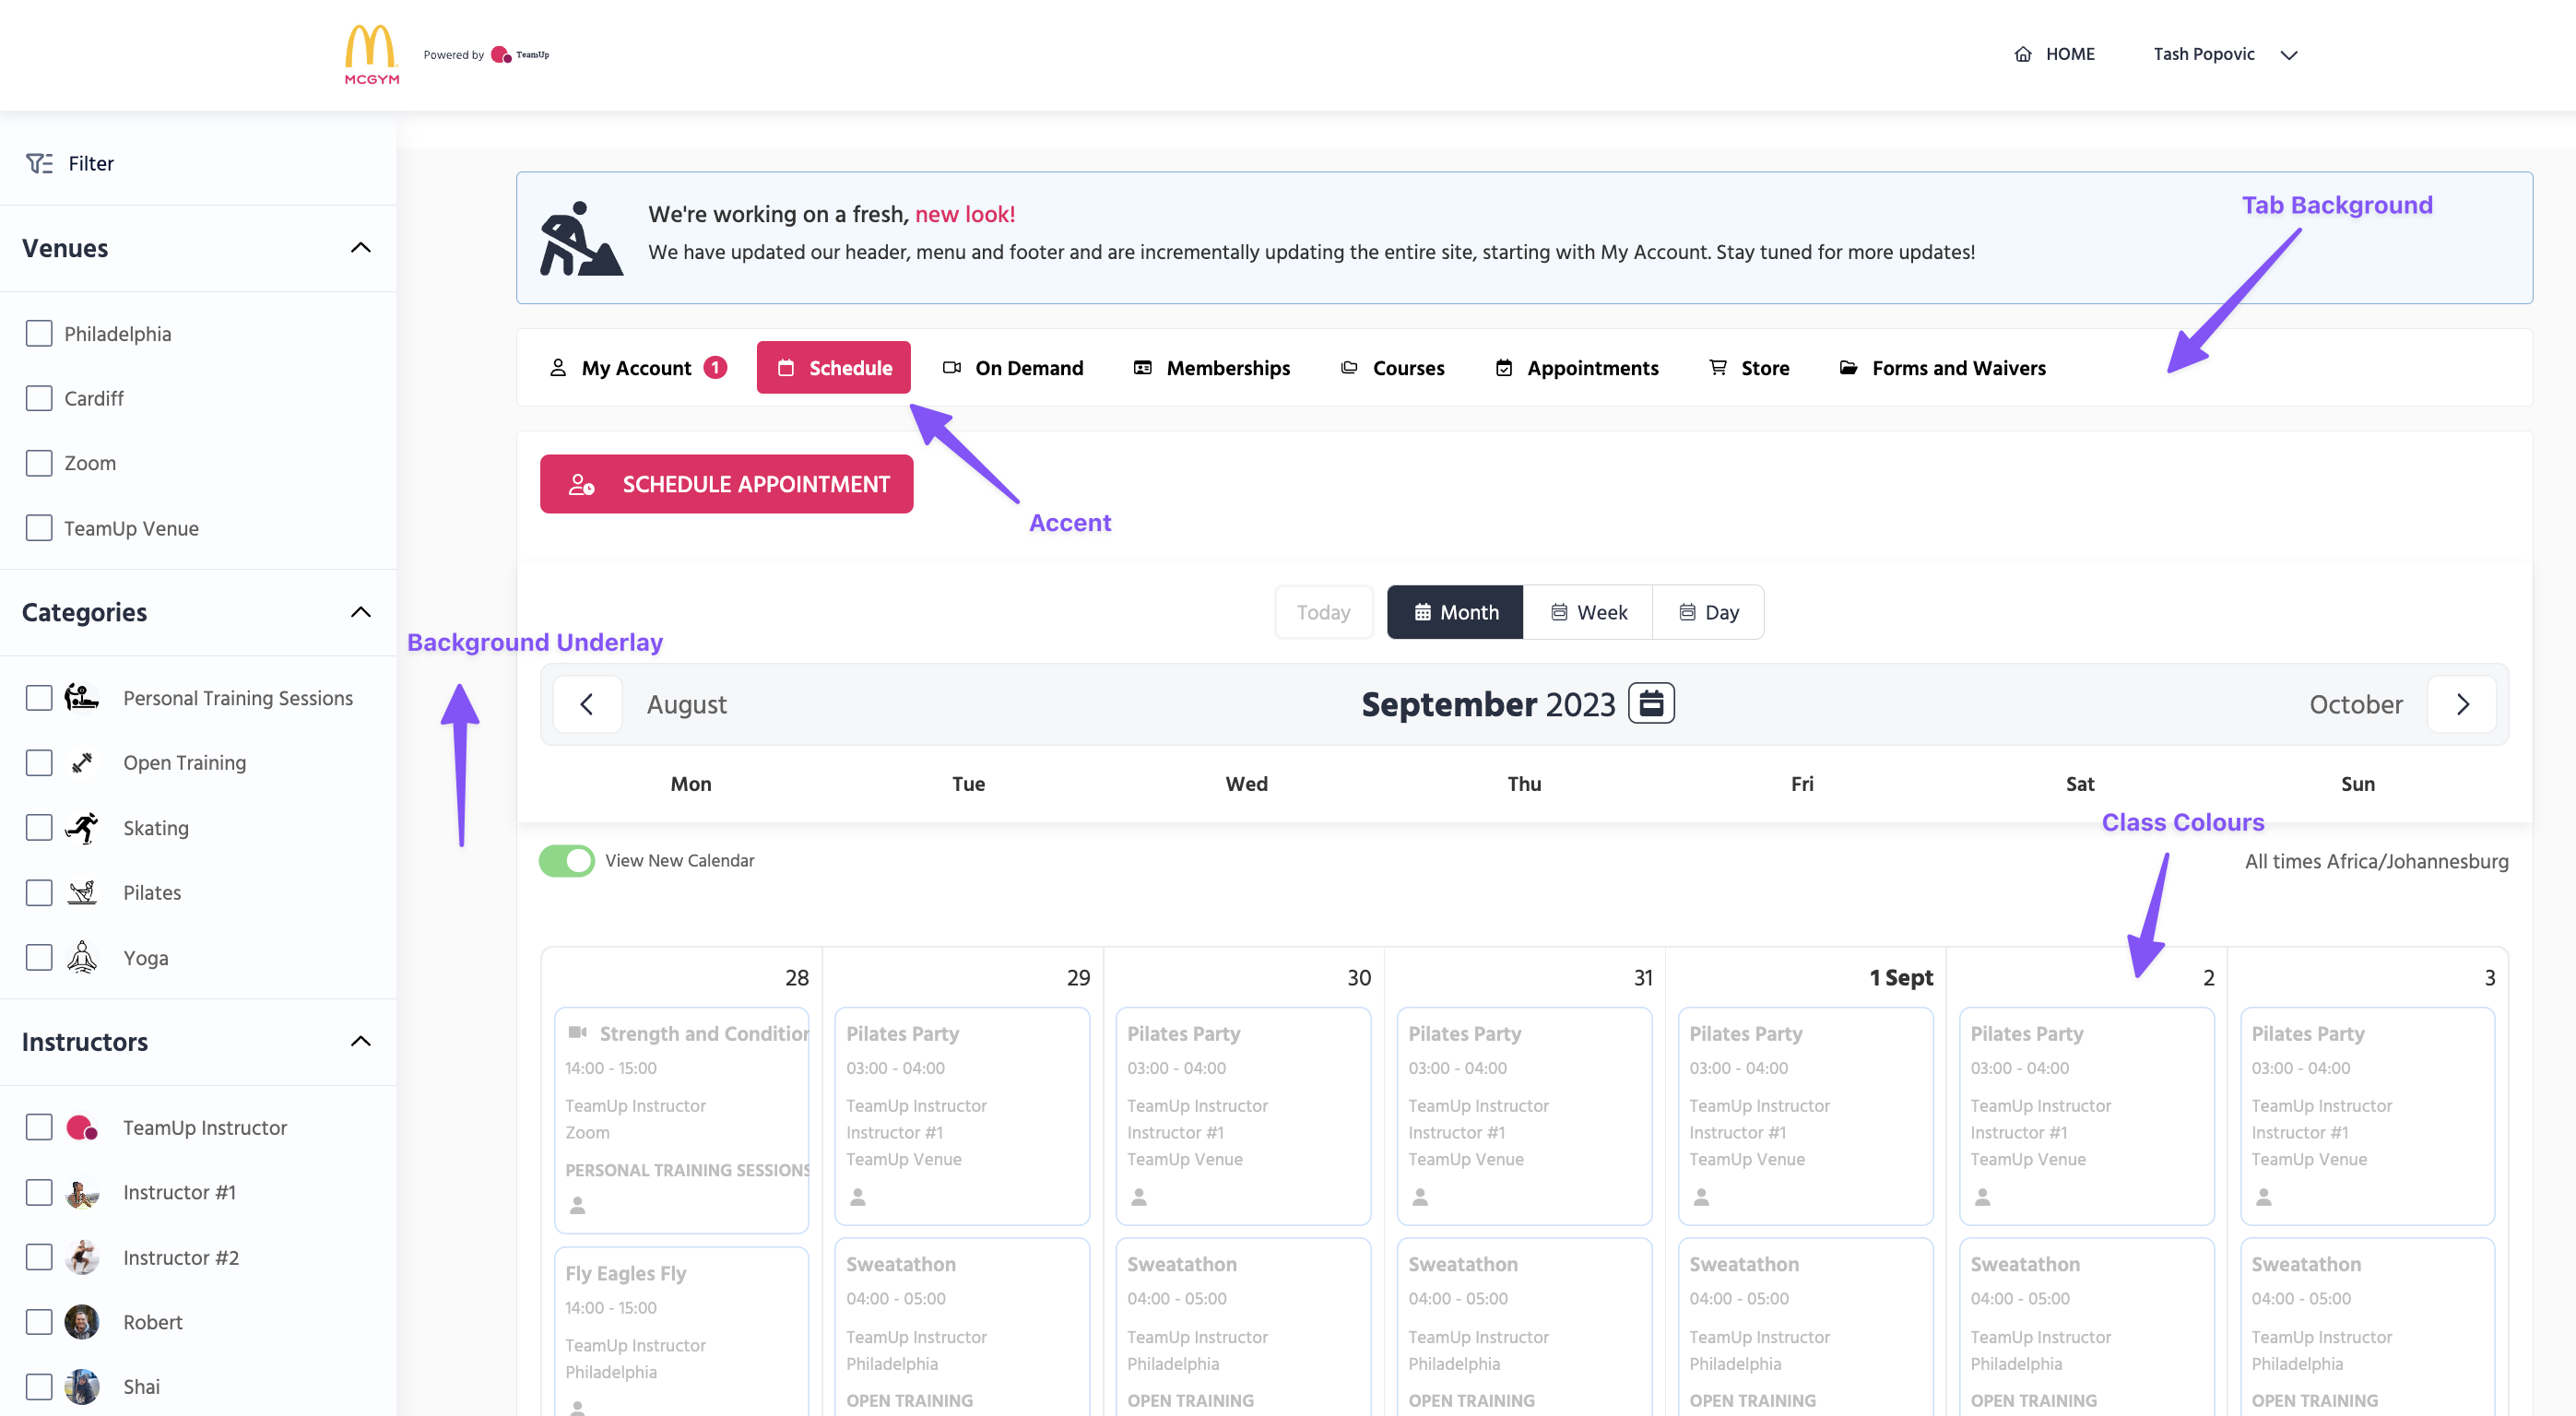The image size is (2576, 1416).
Task: Open the Sweatathon class on the 29th
Action: [962, 1327]
